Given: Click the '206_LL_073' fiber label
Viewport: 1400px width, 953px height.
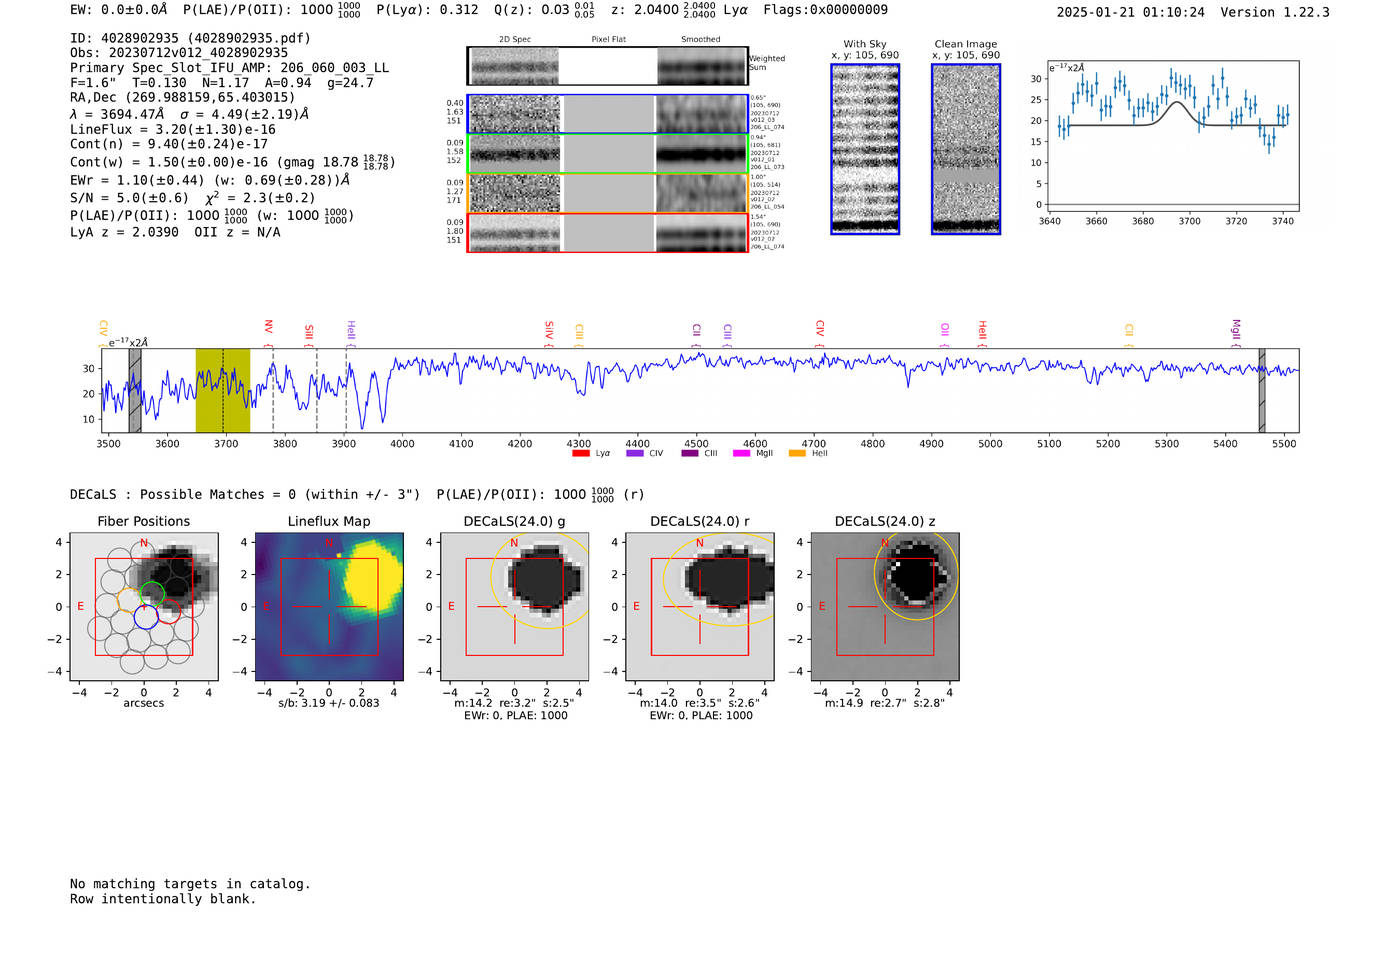Looking at the screenshot, I should 767,167.
